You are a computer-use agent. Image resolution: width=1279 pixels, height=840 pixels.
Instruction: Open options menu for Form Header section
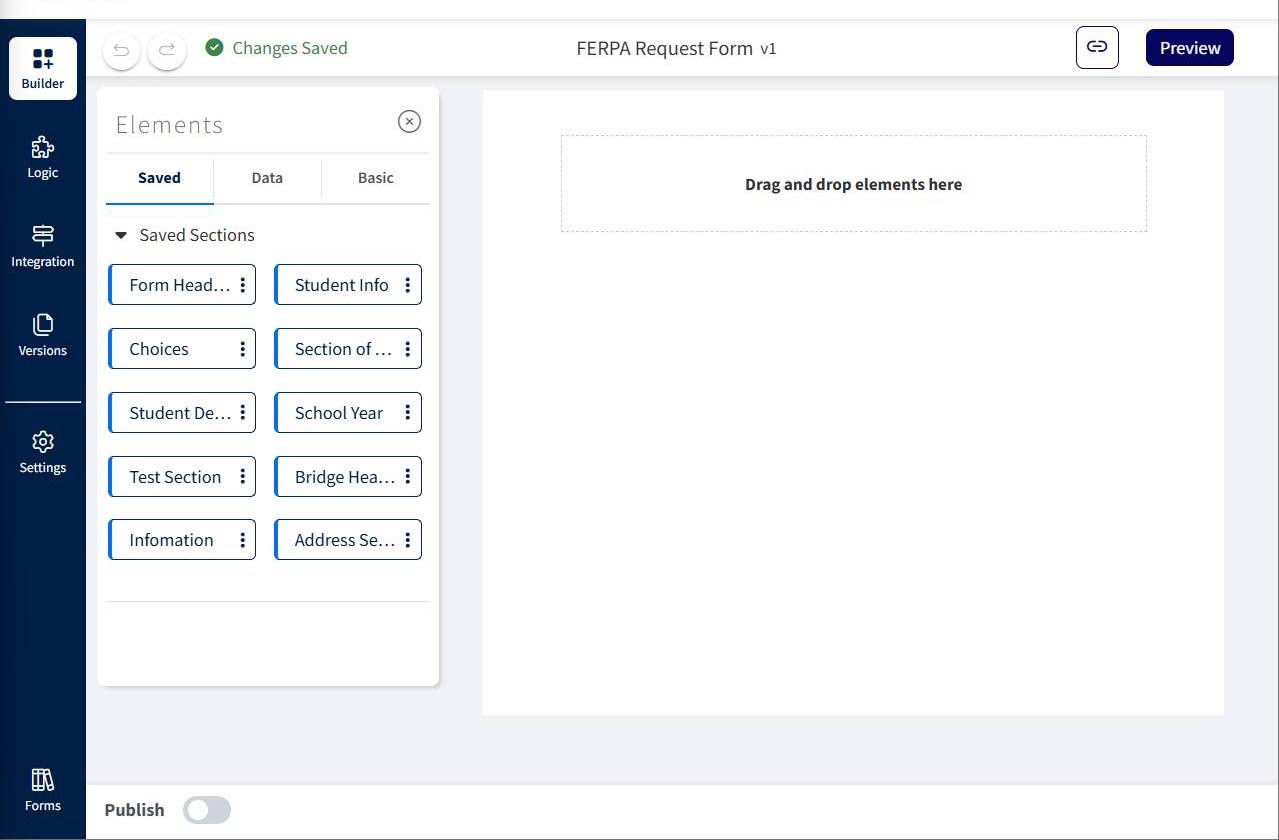(x=243, y=284)
